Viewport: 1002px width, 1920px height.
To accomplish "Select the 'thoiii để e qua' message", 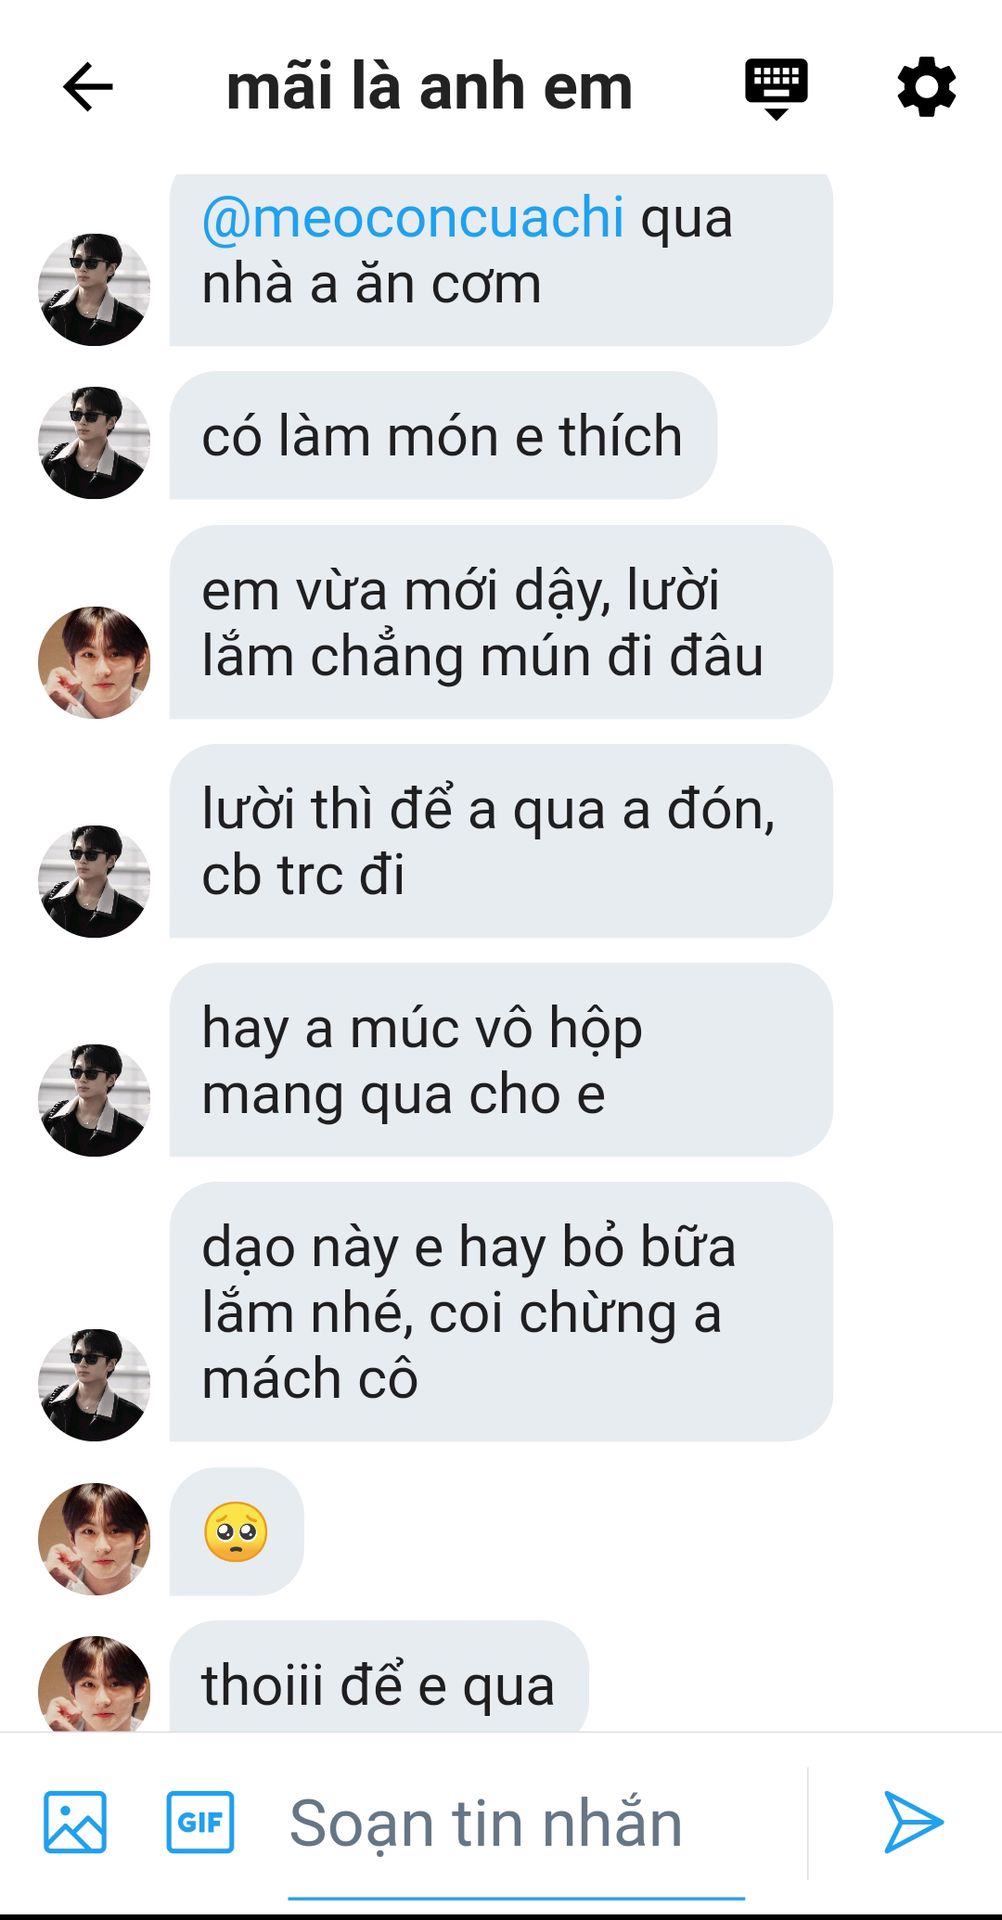I will [379, 1678].
